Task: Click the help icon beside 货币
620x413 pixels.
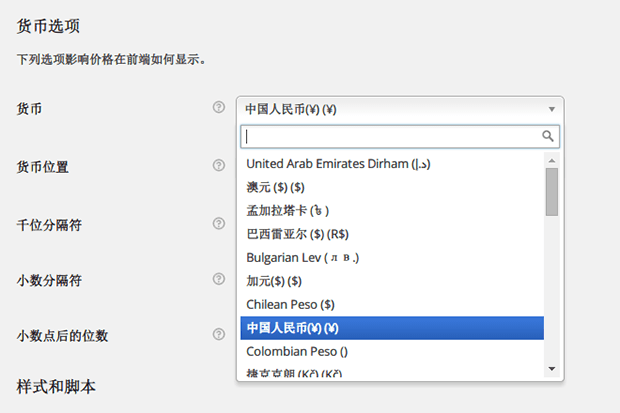Action: coord(219,107)
